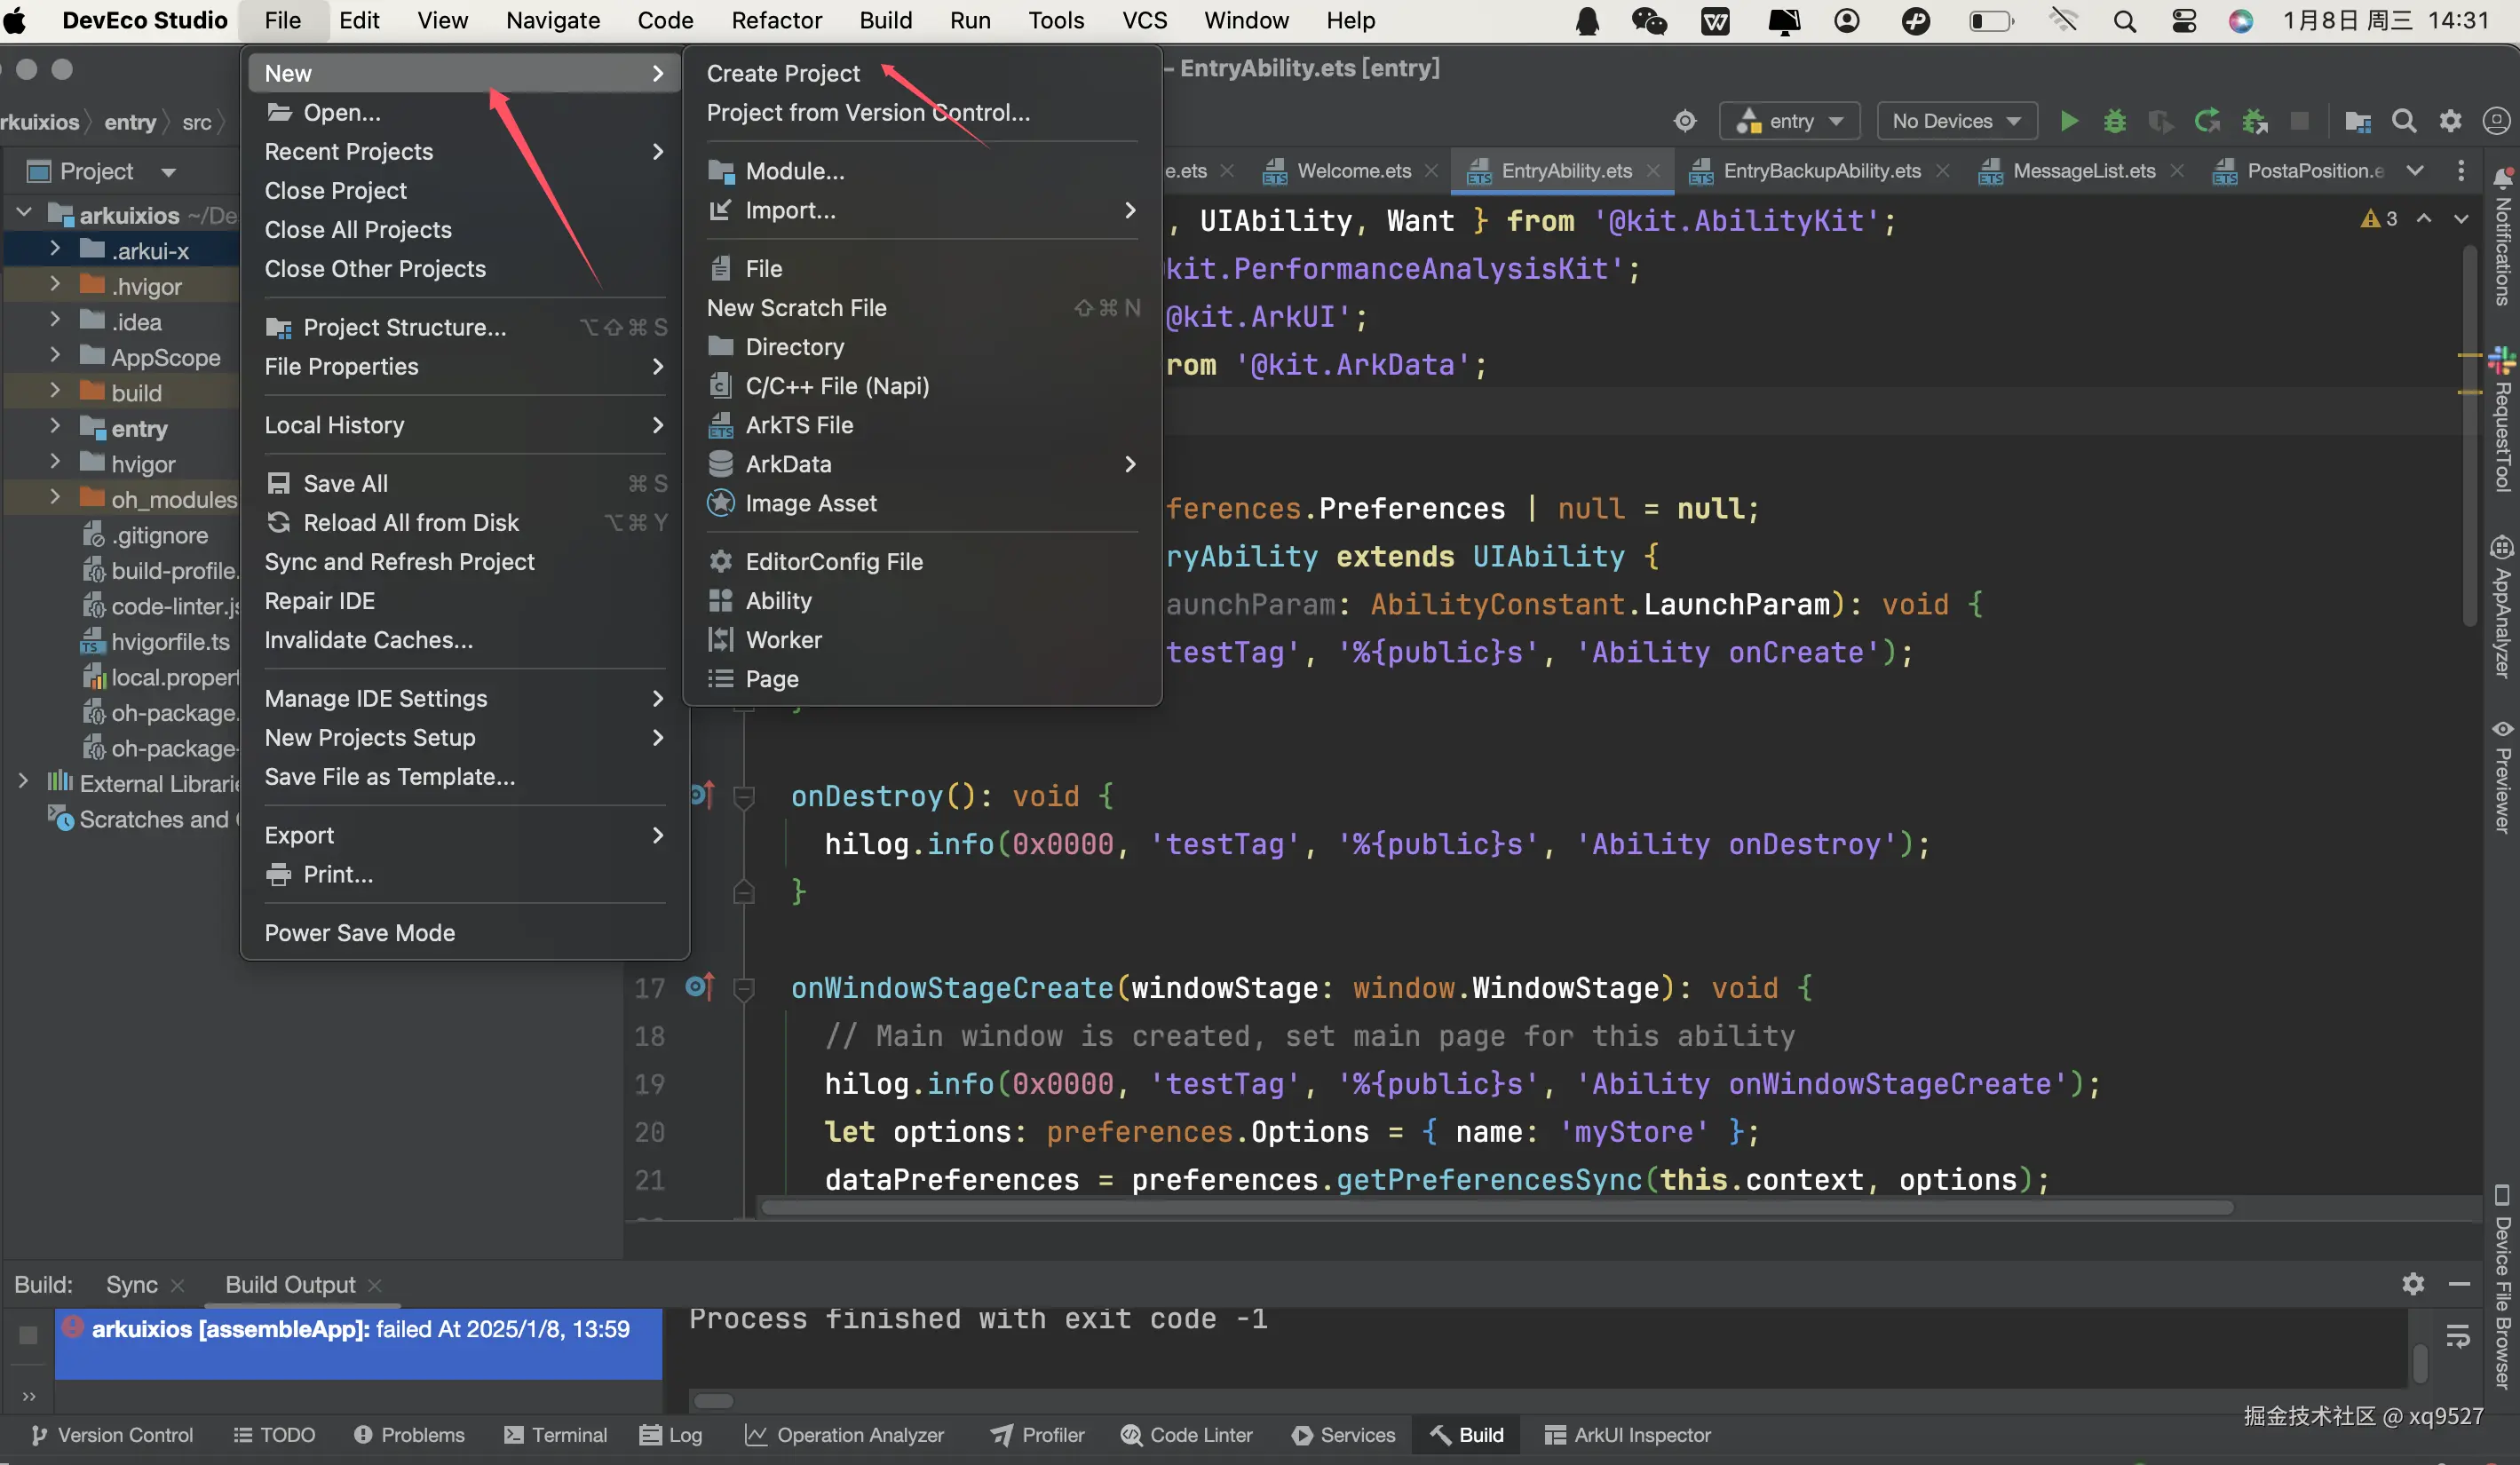This screenshot has width=2520, height=1465.
Task: Select Create Project menu item
Action: click(x=782, y=73)
